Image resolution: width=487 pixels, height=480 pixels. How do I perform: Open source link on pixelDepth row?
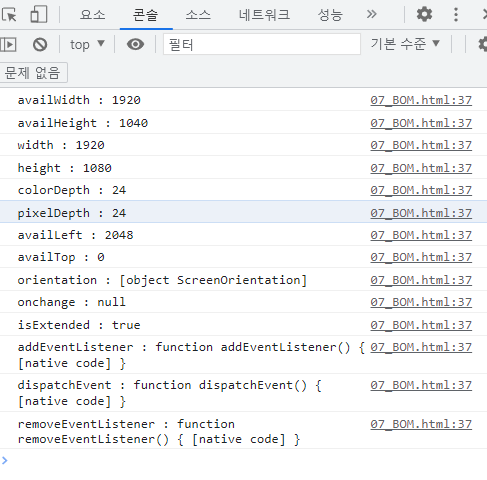pos(421,213)
